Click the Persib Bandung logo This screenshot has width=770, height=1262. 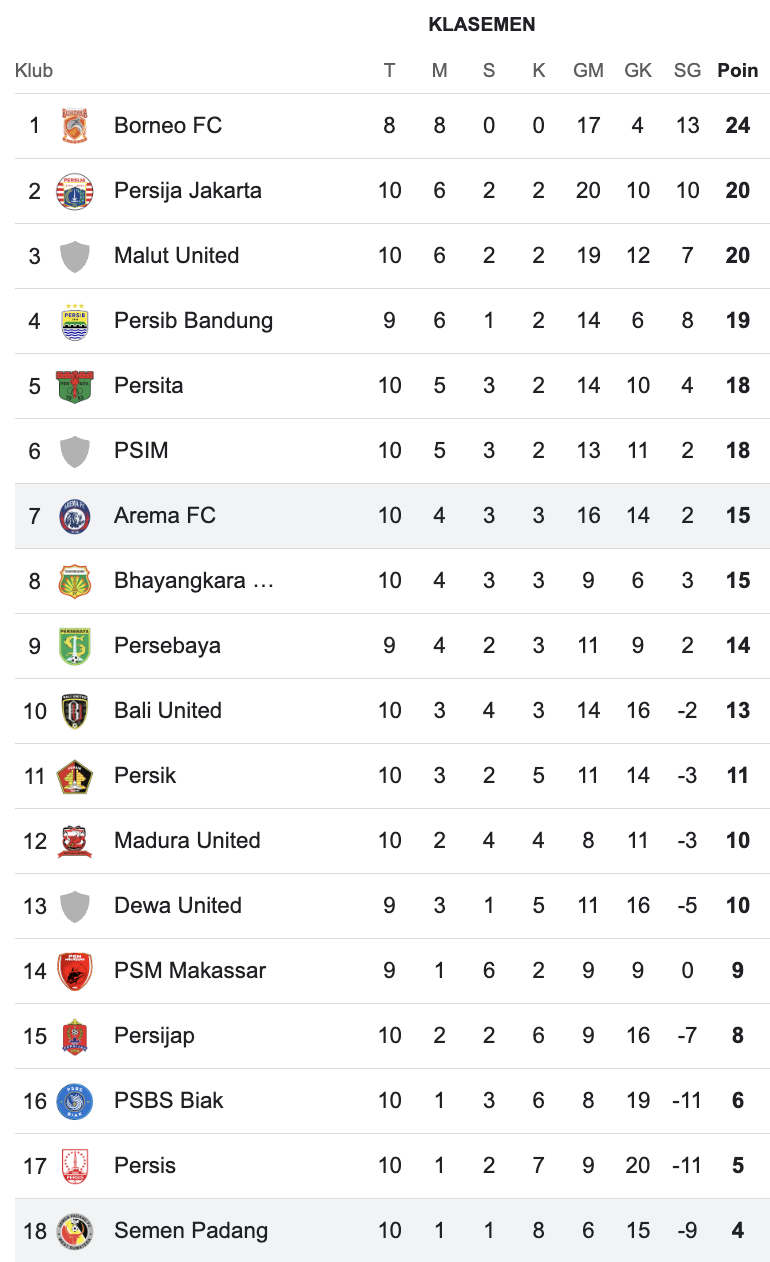pyautogui.click(x=75, y=321)
